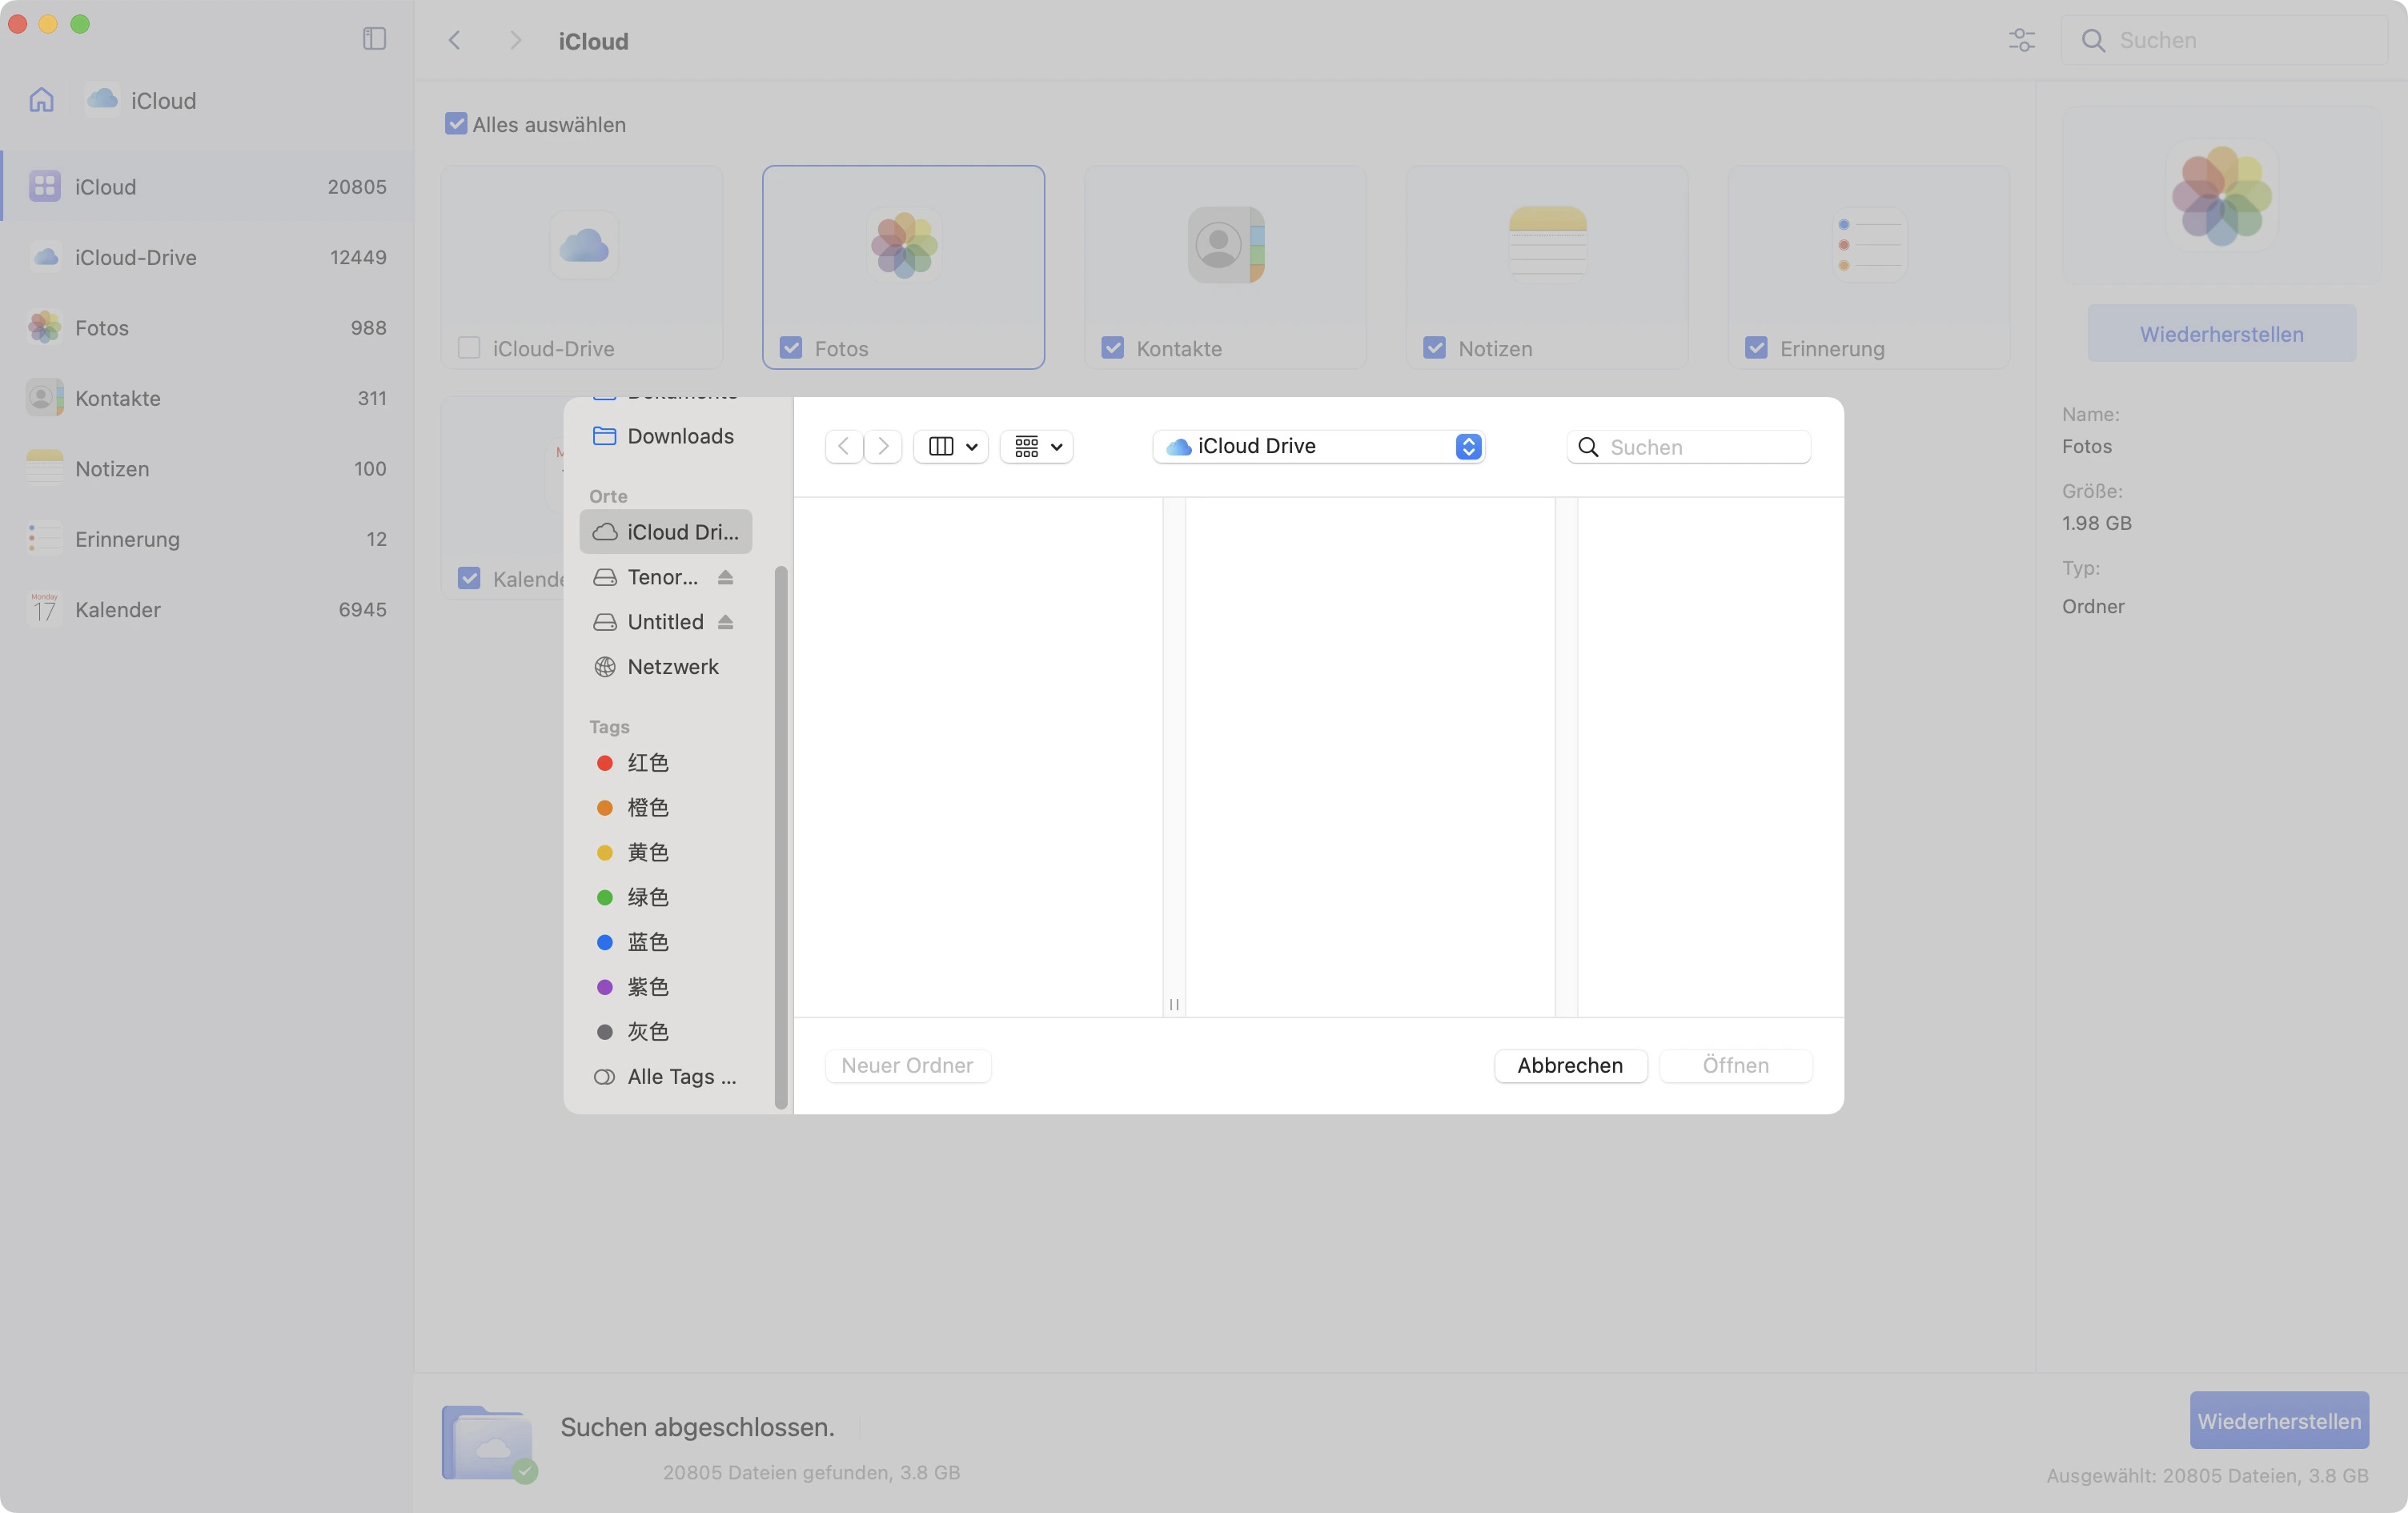
Task: Uncheck the Kalender checkbox
Action: 469,578
